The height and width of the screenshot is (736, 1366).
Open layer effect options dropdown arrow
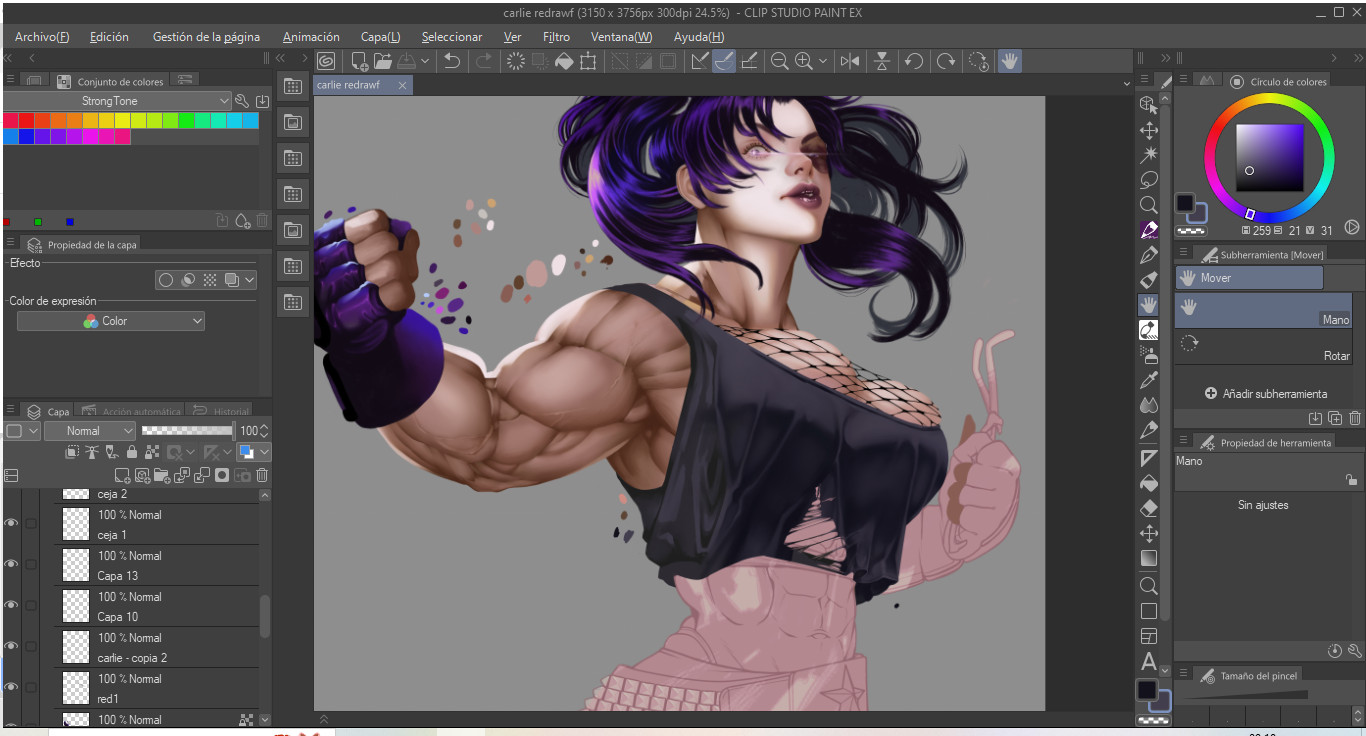(250, 281)
